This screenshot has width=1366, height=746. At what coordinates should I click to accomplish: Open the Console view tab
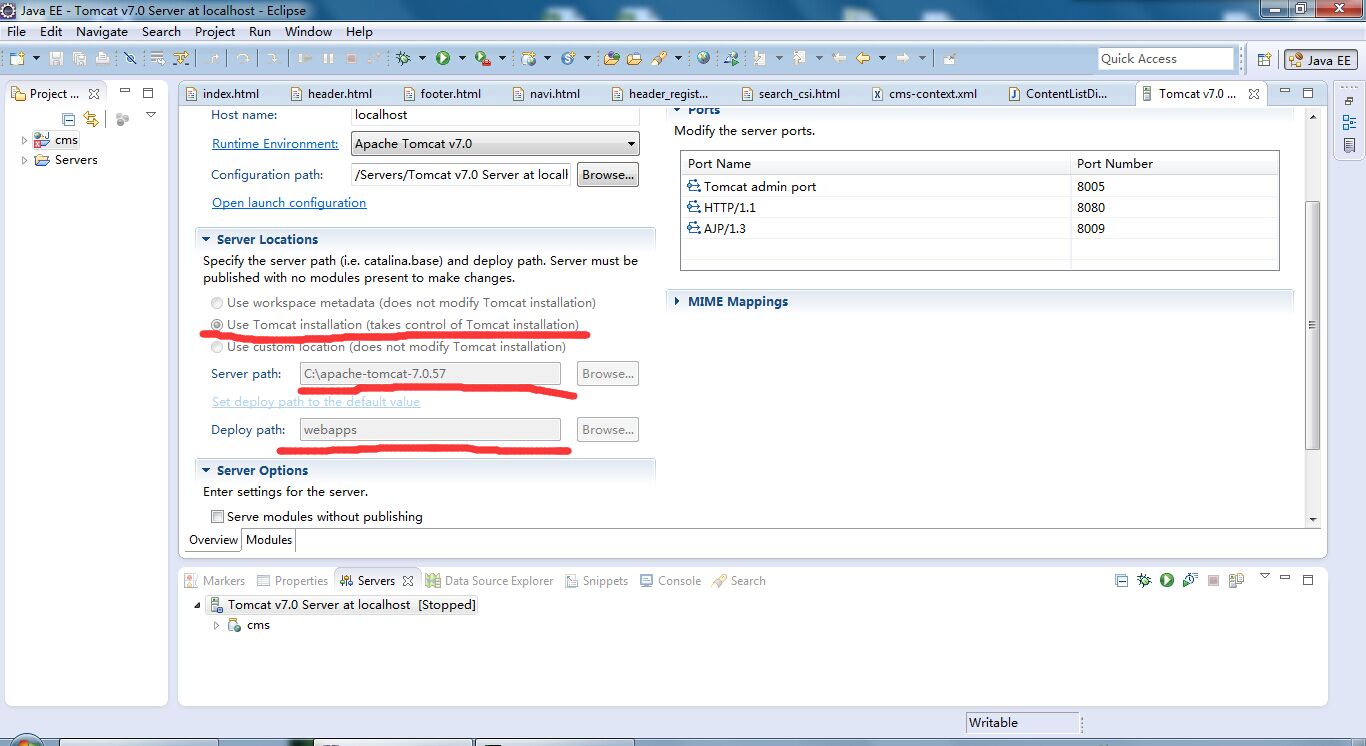point(669,581)
